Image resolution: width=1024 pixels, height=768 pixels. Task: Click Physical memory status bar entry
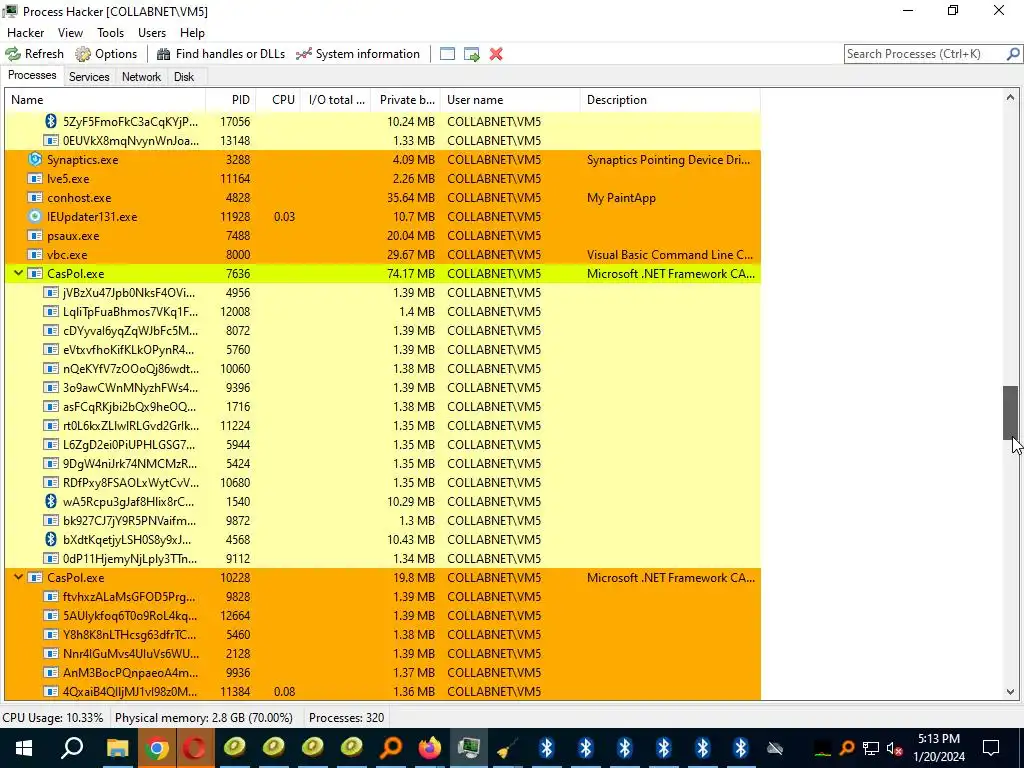204,718
